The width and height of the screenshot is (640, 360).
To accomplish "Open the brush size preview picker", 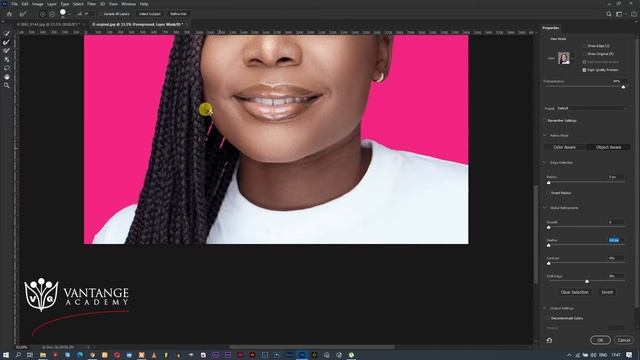I will 63,13.
